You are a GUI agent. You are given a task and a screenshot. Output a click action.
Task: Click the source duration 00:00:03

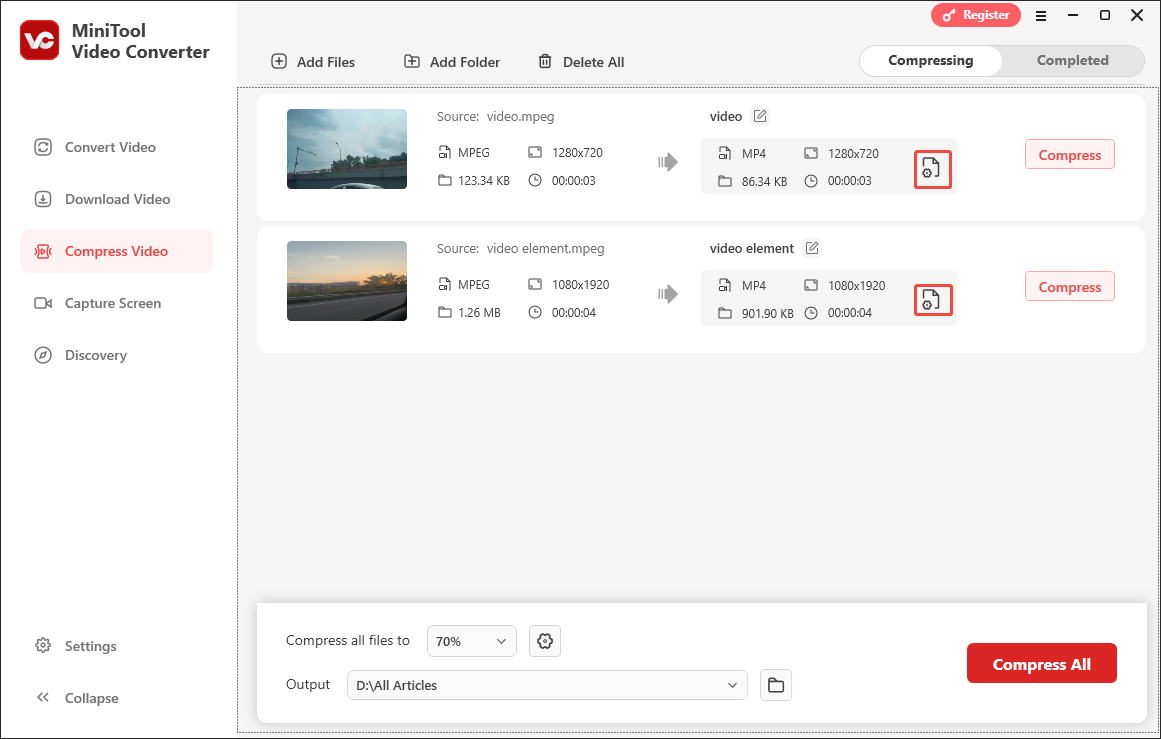pyautogui.click(x=573, y=181)
